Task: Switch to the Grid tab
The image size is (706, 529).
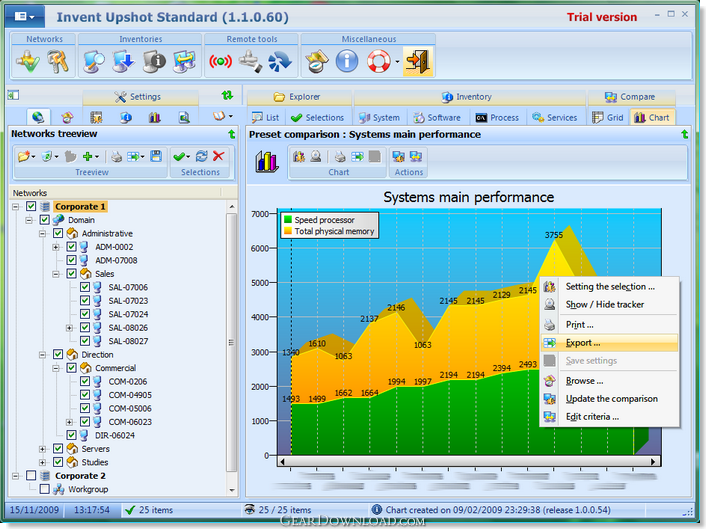Action: (x=608, y=118)
